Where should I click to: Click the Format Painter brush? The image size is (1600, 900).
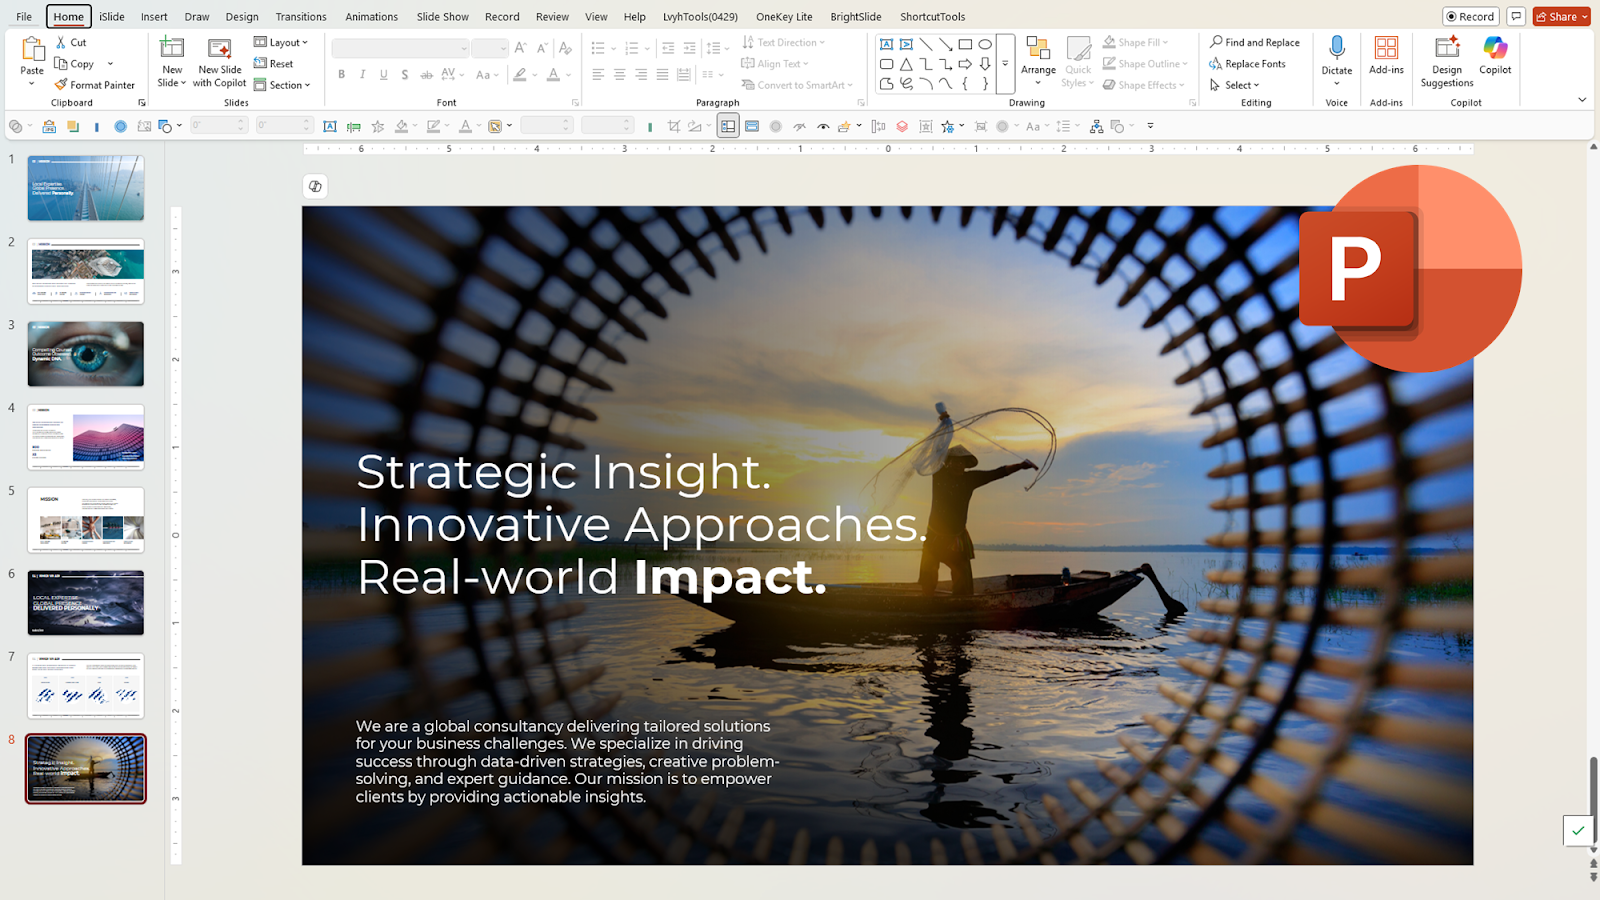click(61, 85)
